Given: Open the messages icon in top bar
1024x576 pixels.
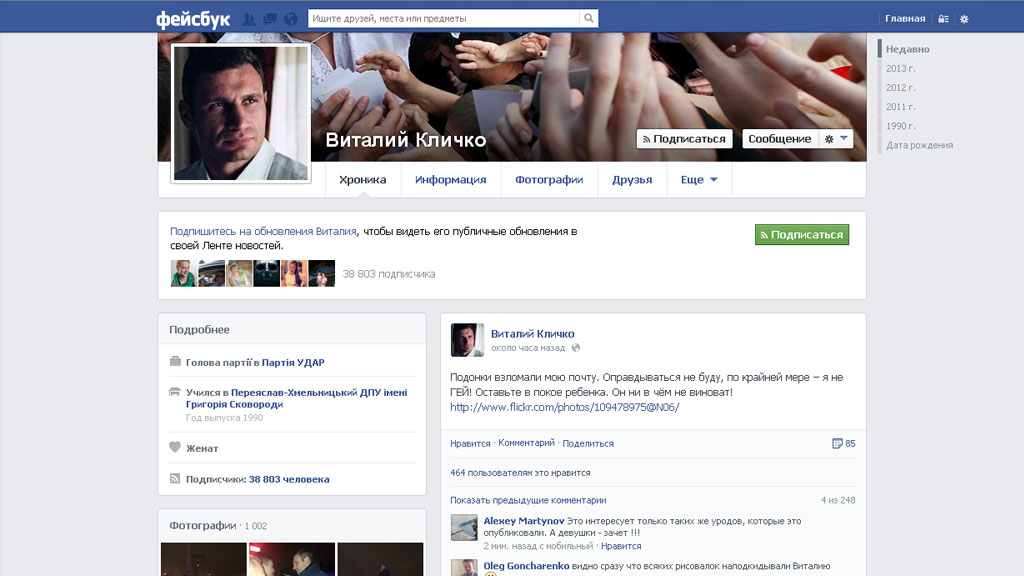Looking at the screenshot, I should click(269, 19).
